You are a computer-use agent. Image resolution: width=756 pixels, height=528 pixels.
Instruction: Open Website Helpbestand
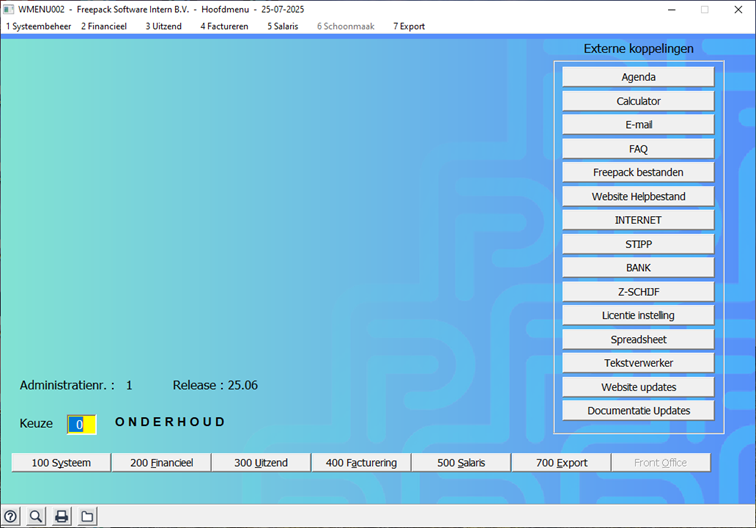[638, 197]
